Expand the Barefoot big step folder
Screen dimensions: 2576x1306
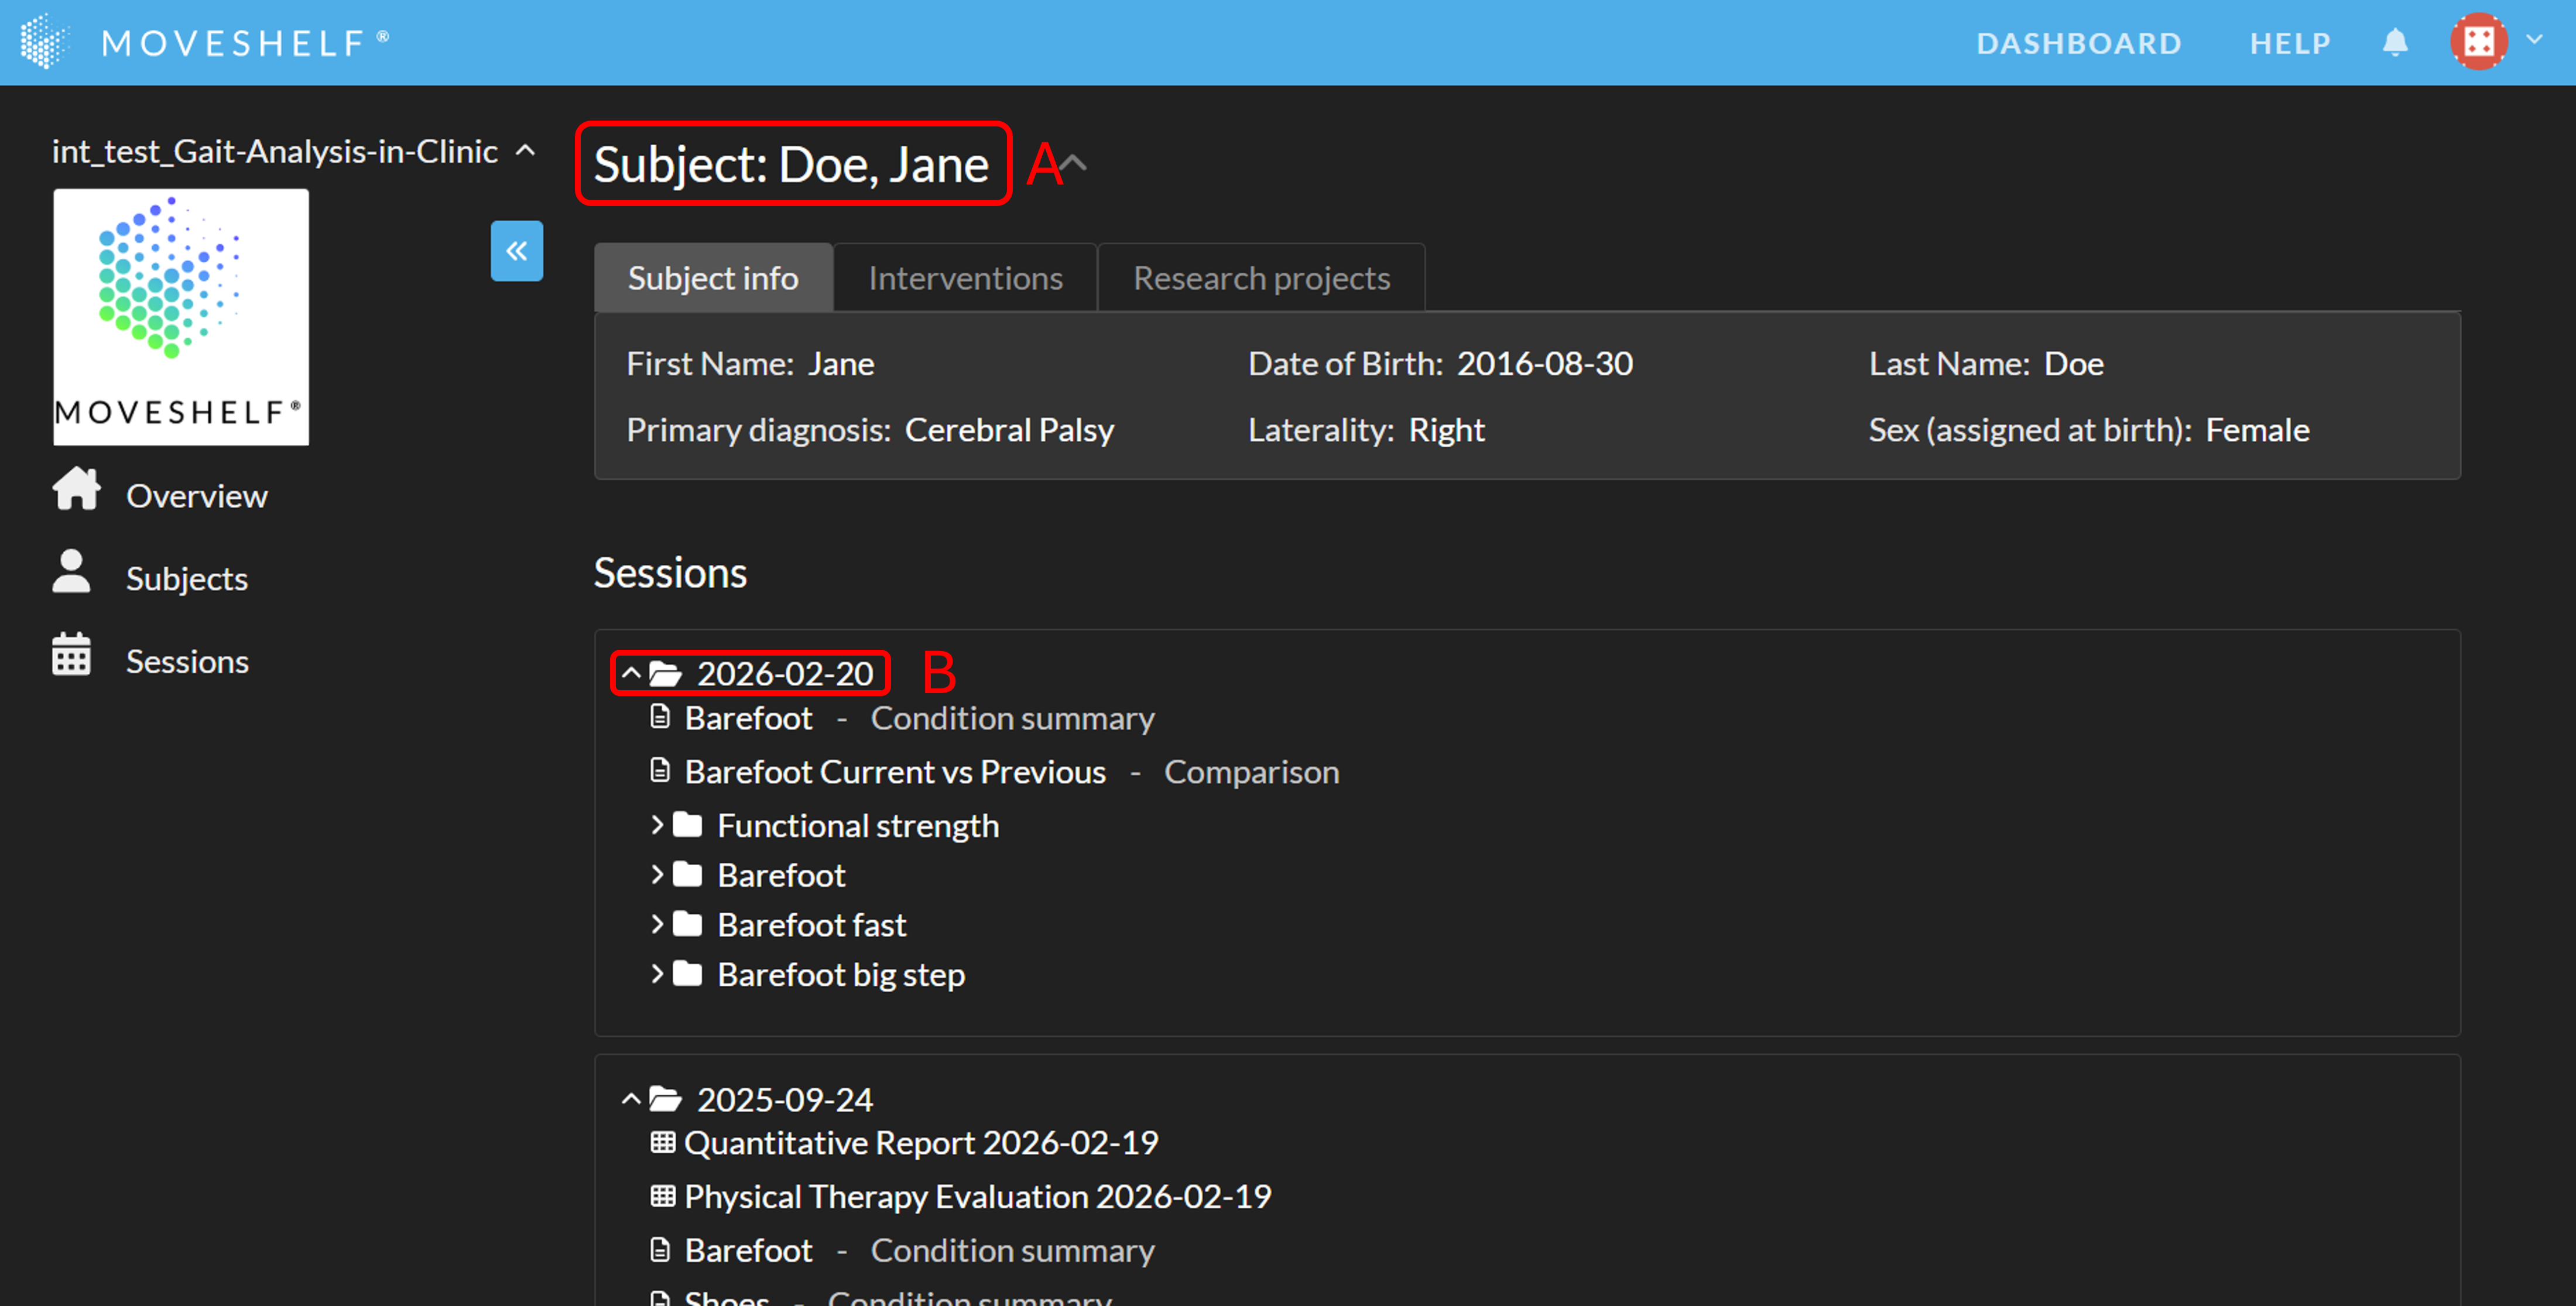657,974
